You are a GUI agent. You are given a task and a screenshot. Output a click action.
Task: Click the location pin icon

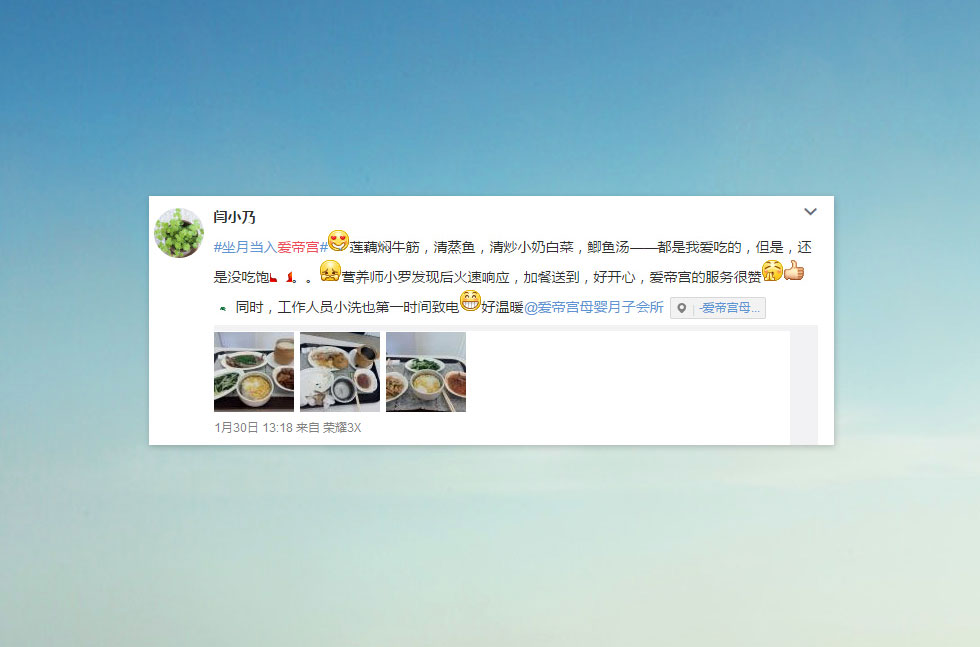682,308
